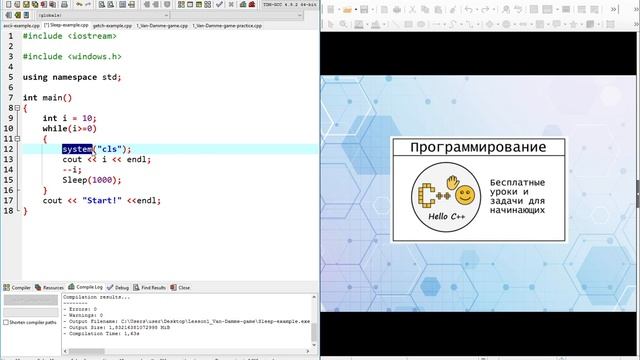
Task: Click the Print icon in Dev-C++ toolbar
Action: (x=64, y=4)
